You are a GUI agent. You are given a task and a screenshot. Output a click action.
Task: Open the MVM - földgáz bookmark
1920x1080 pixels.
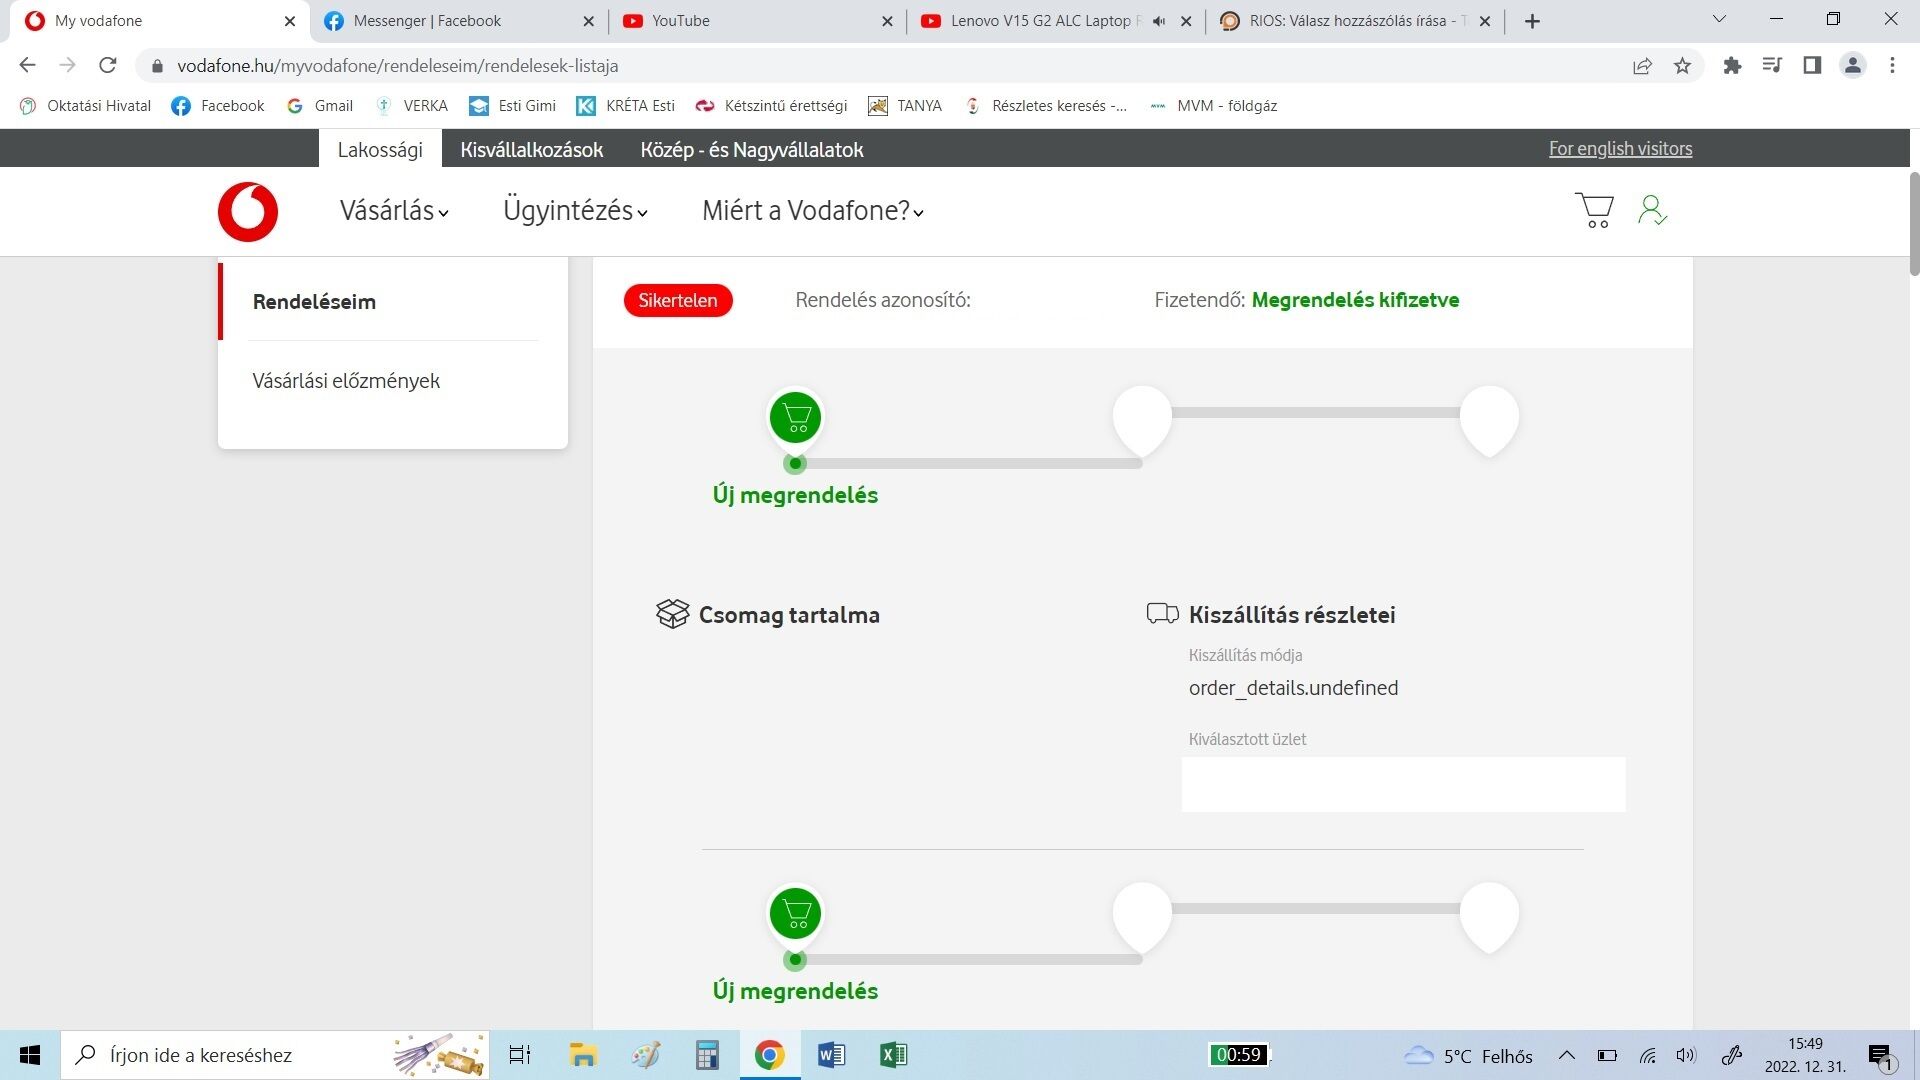1213,106
